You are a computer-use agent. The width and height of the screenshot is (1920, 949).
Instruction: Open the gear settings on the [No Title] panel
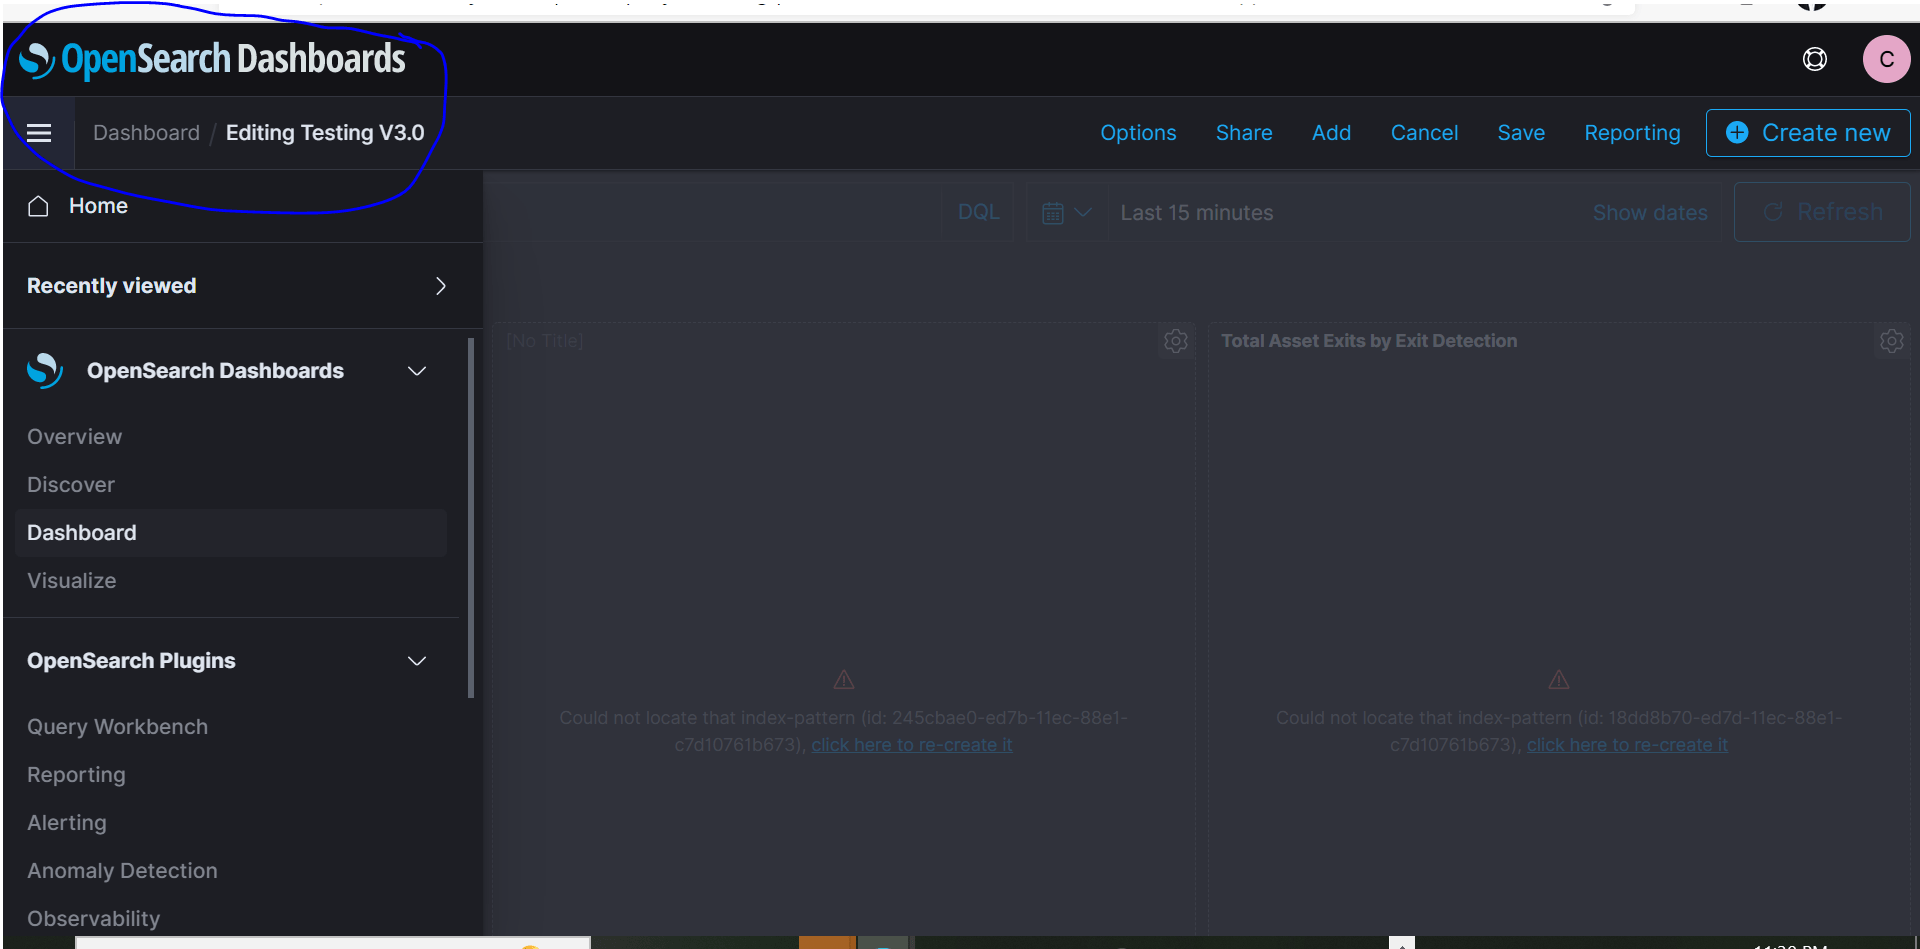point(1175,341)
